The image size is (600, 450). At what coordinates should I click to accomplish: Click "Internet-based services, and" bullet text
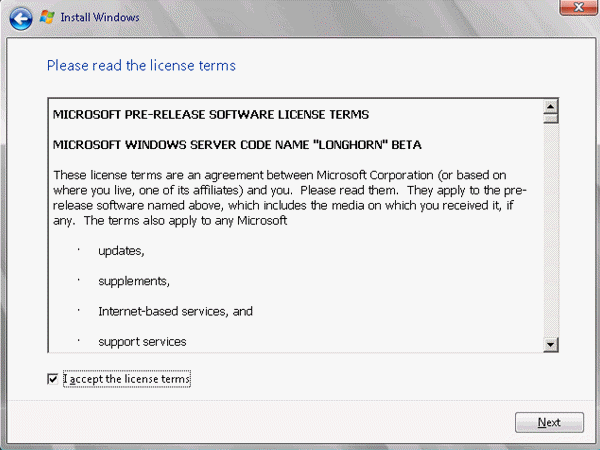pyautogui.click(x=176, y=311)
